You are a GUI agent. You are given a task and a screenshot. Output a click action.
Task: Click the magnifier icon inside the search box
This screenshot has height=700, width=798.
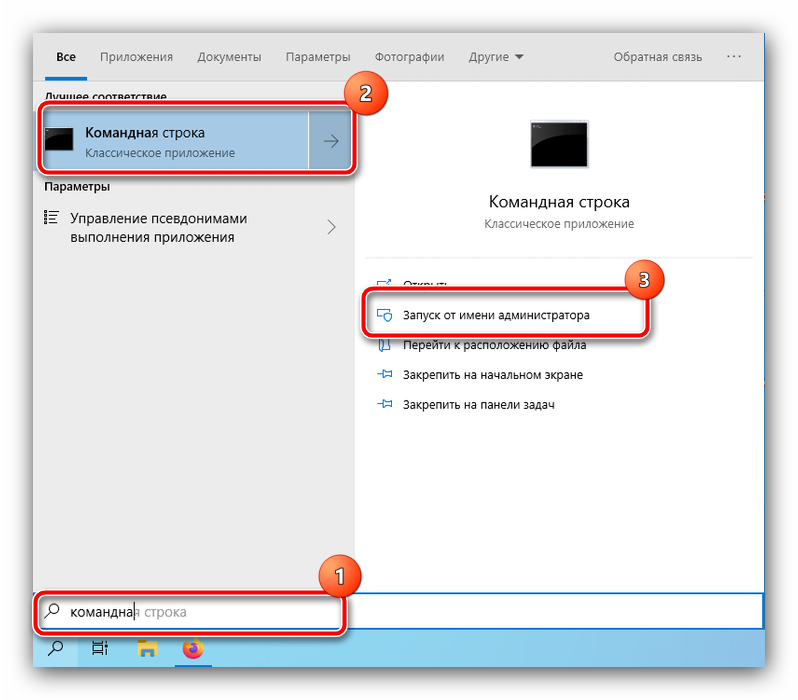point(52,610)
